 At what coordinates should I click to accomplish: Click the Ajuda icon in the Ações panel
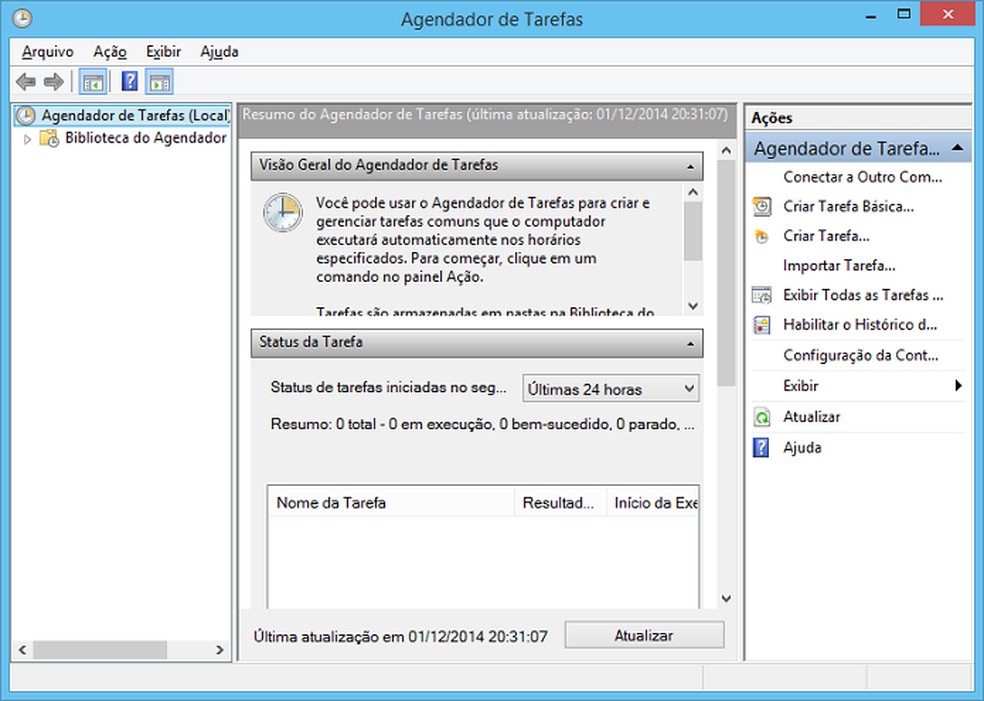[761, 447]
